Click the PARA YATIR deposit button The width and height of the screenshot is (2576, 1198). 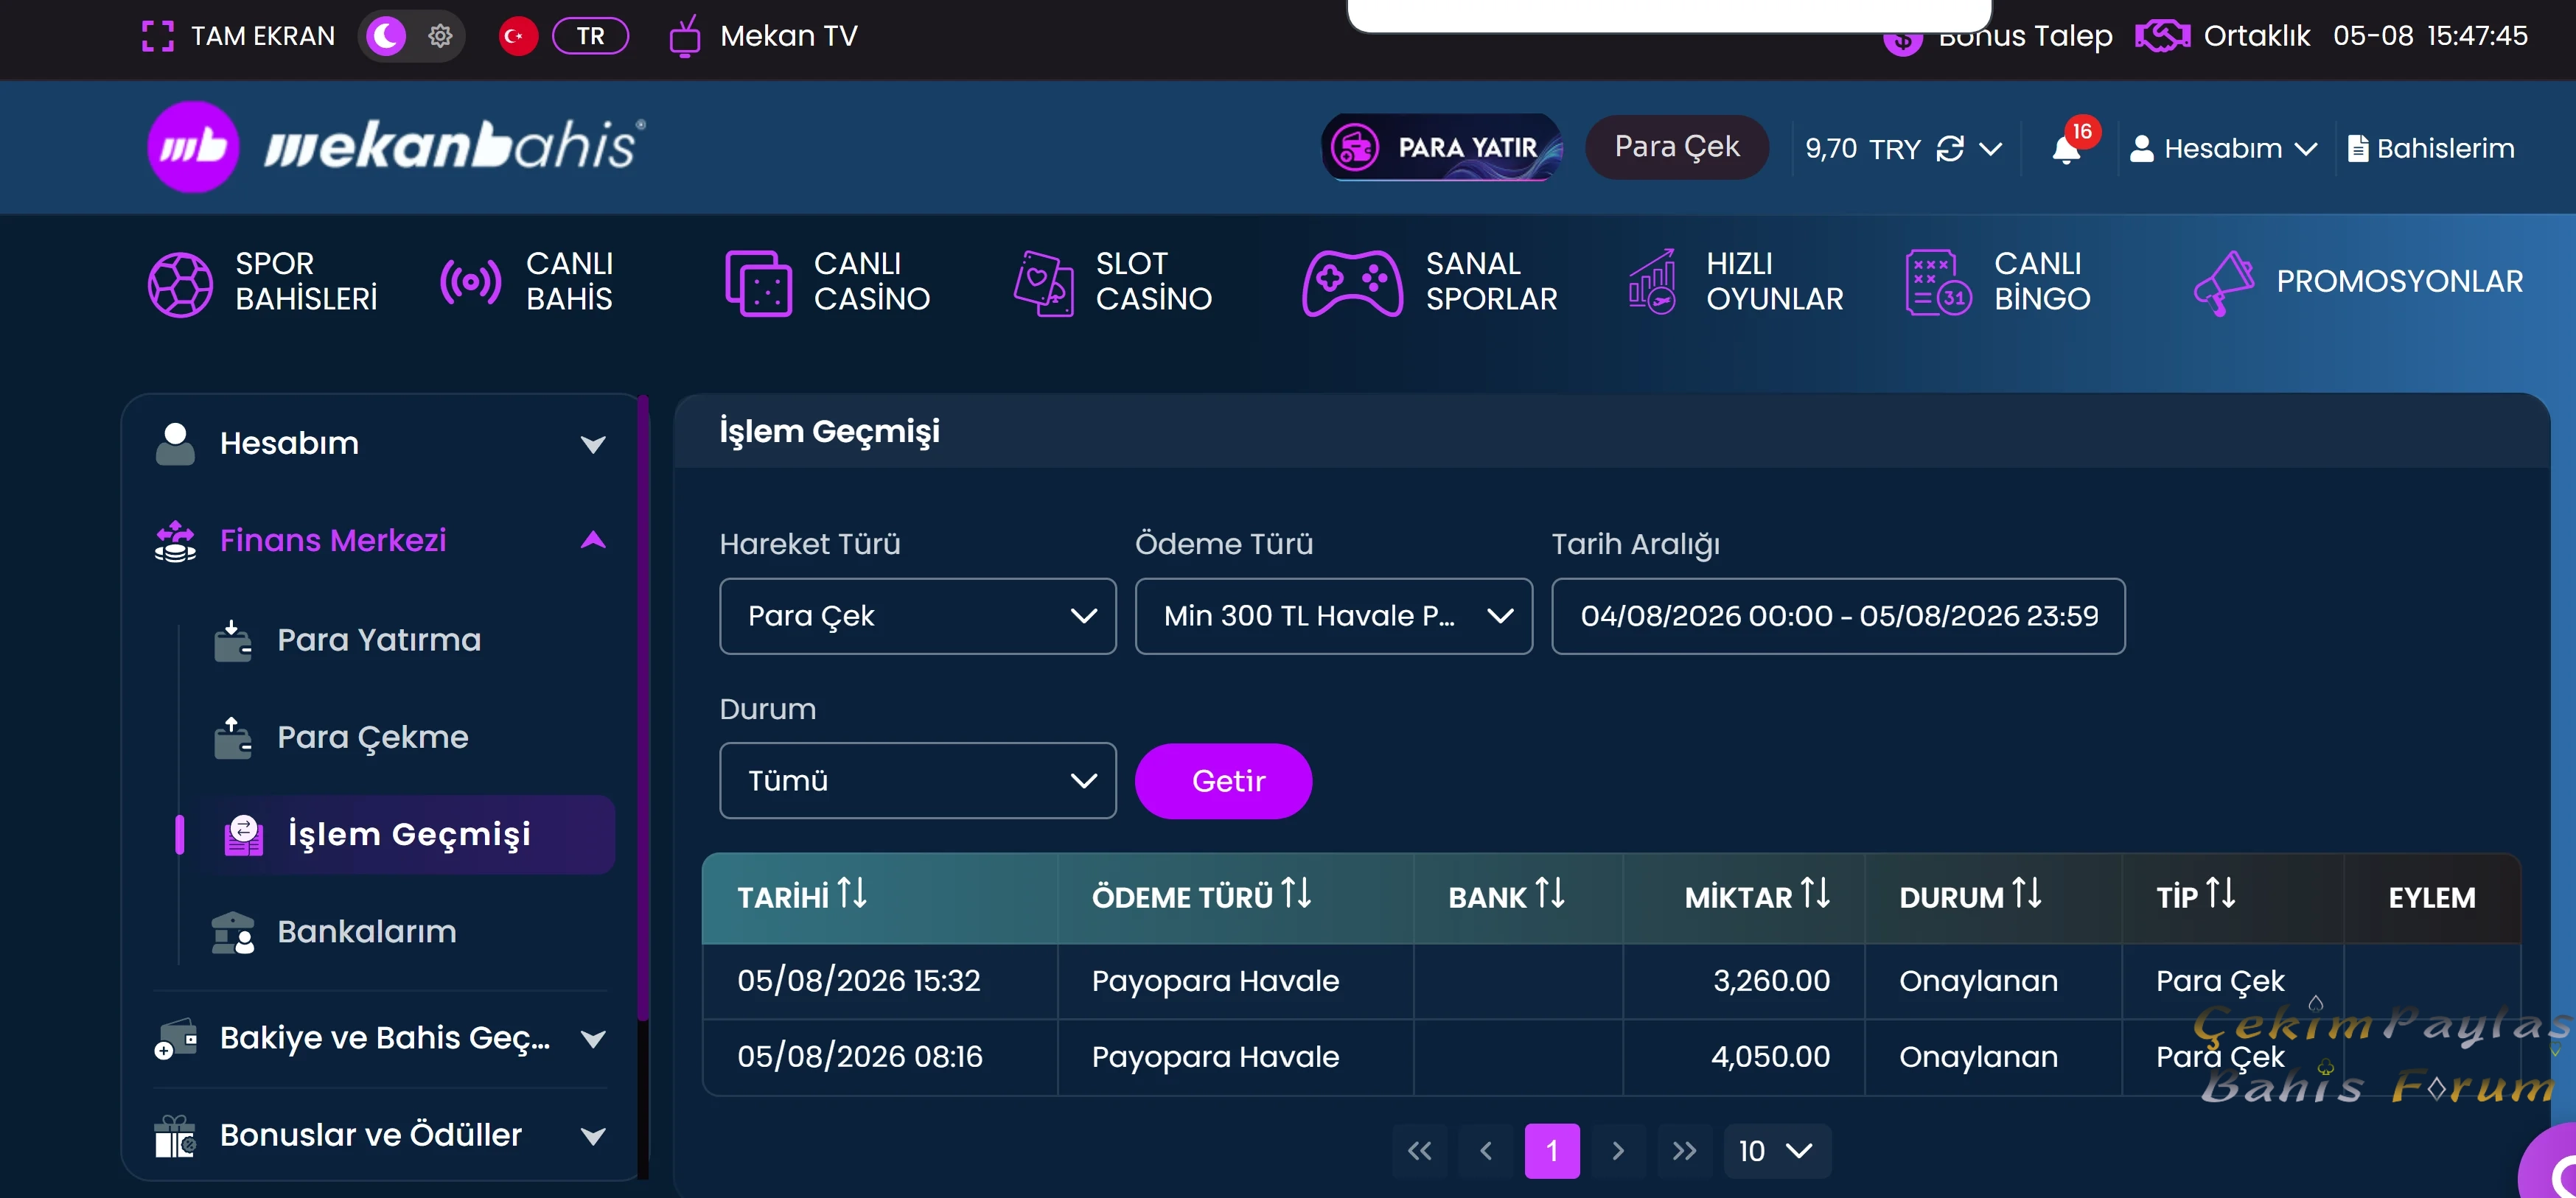tap(1441, 147)
